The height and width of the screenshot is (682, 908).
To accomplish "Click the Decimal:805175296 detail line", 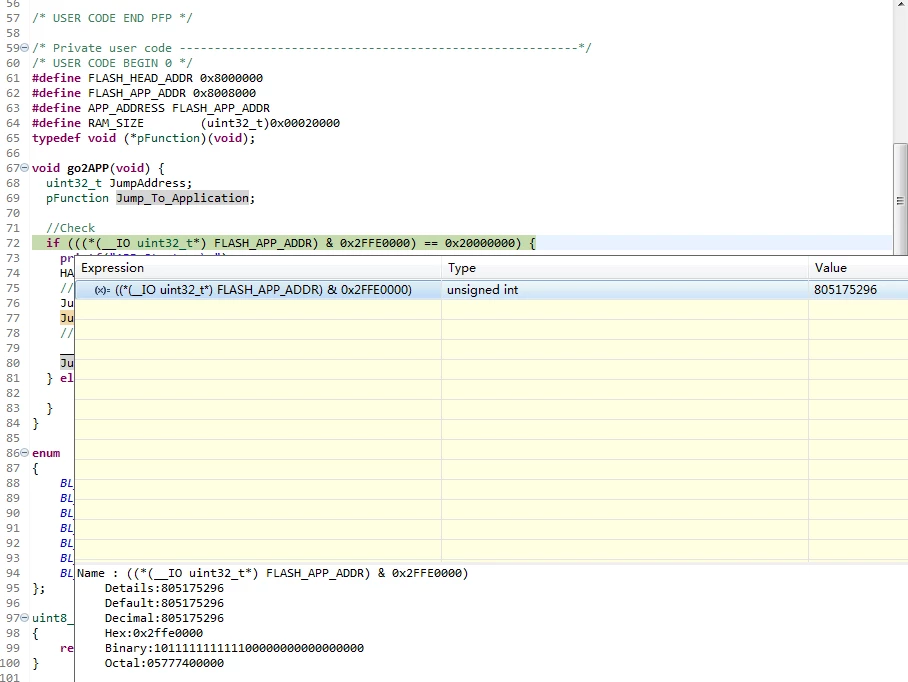I will [x=164, y=618].
